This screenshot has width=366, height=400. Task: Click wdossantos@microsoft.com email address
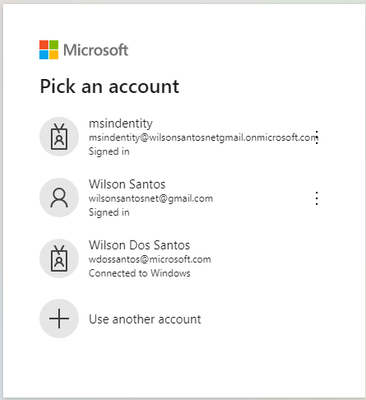click(150, 259)
